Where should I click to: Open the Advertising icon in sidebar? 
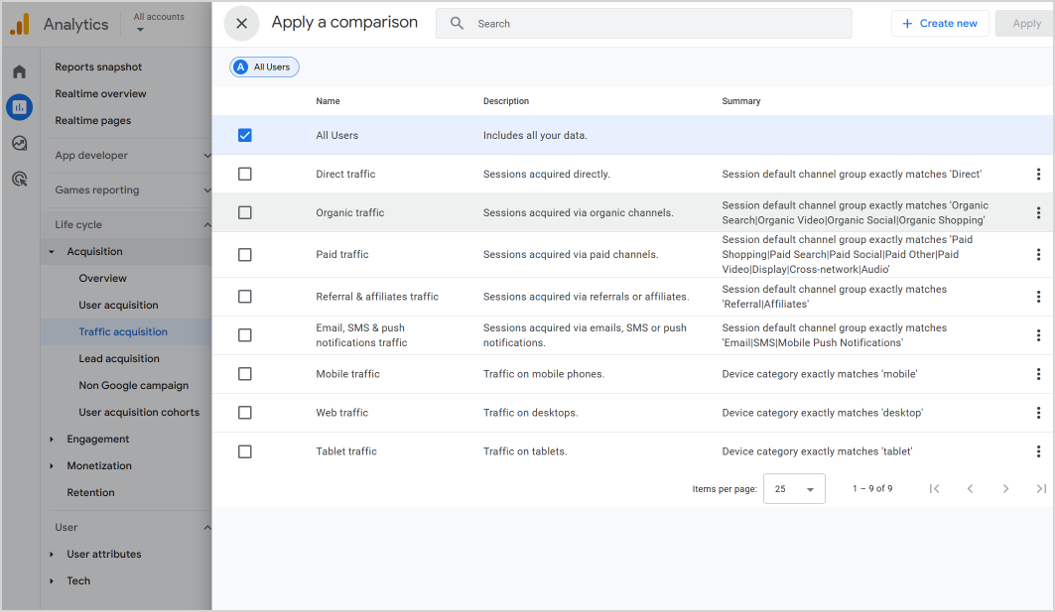(x=20, y=179)
